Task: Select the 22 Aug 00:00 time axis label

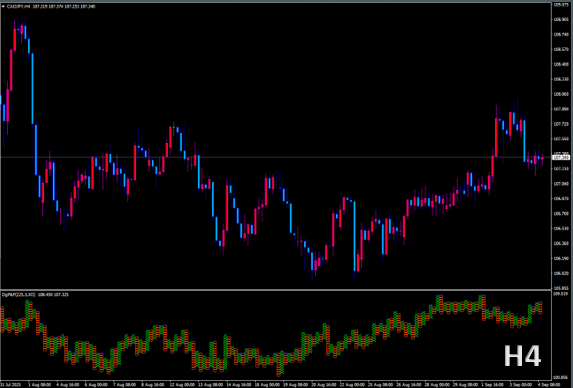Action: pyautogui.click(x=352, y=385)
